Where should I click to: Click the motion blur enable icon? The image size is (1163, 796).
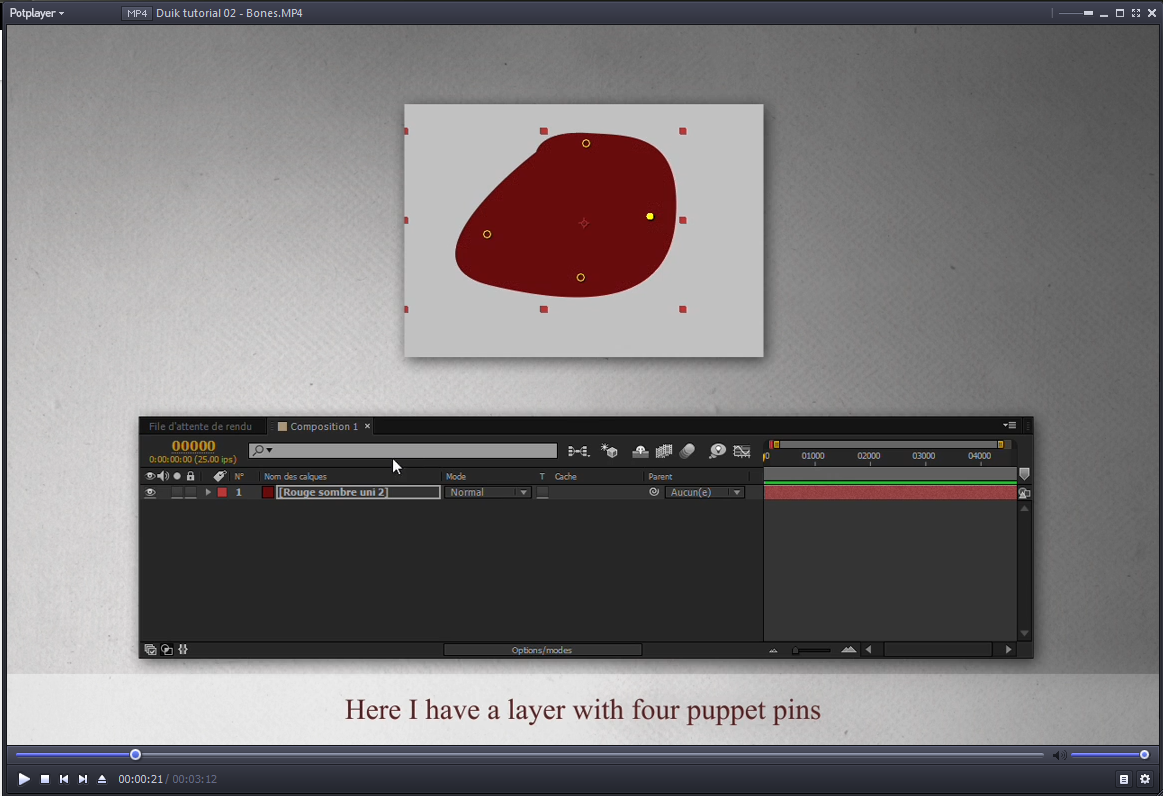click(687, 452)
